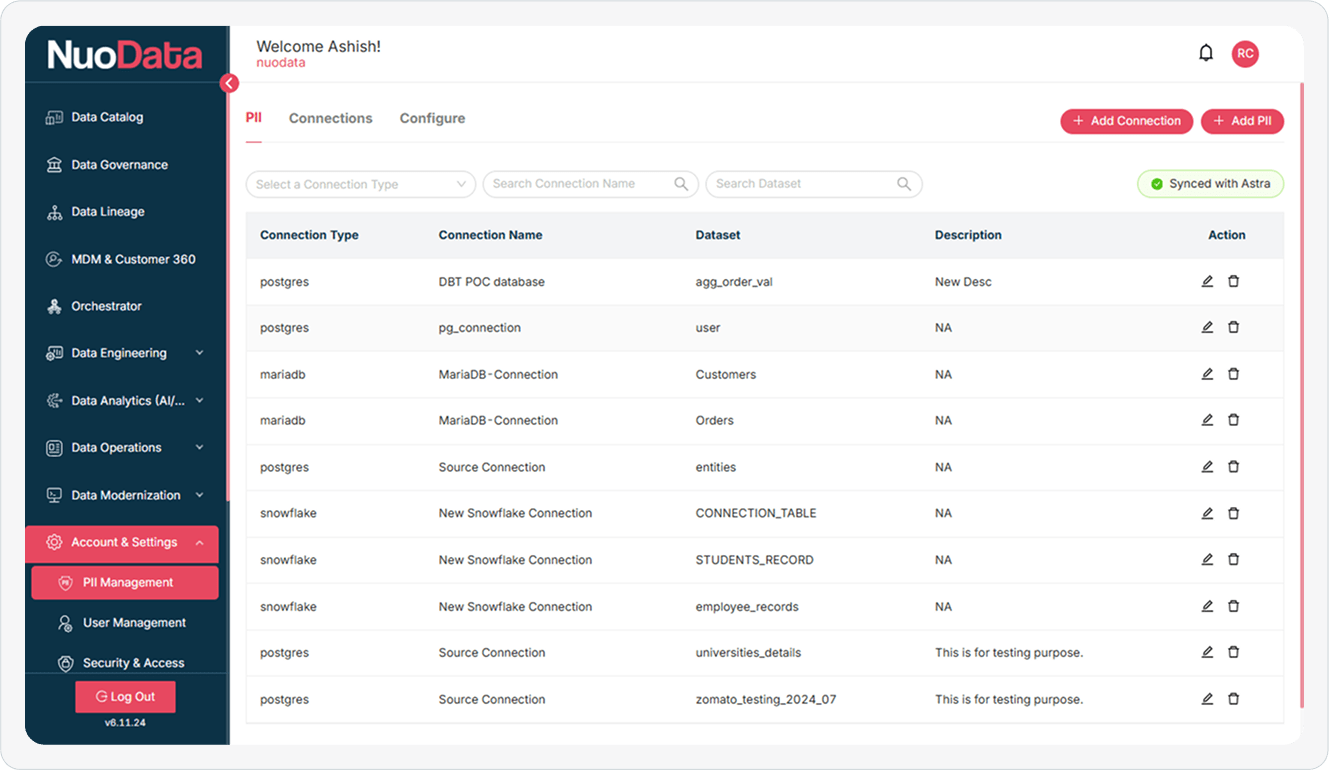
Task: Edit the CONNECTION_TABLE row
Action: [x=1207, y=513]
